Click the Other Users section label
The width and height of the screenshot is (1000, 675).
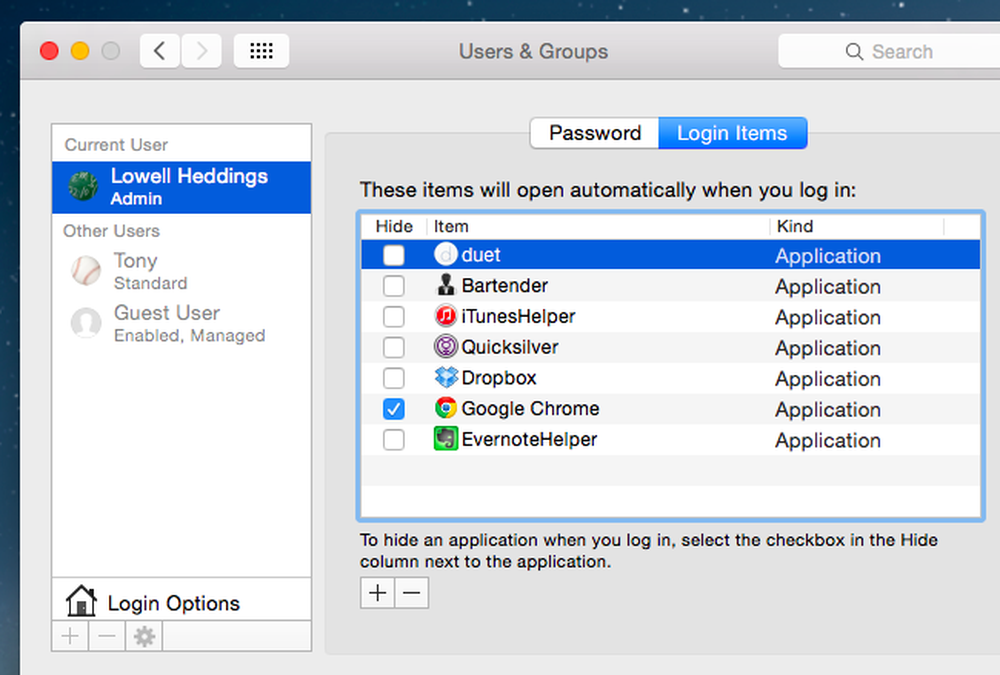(x=112, y=231)
